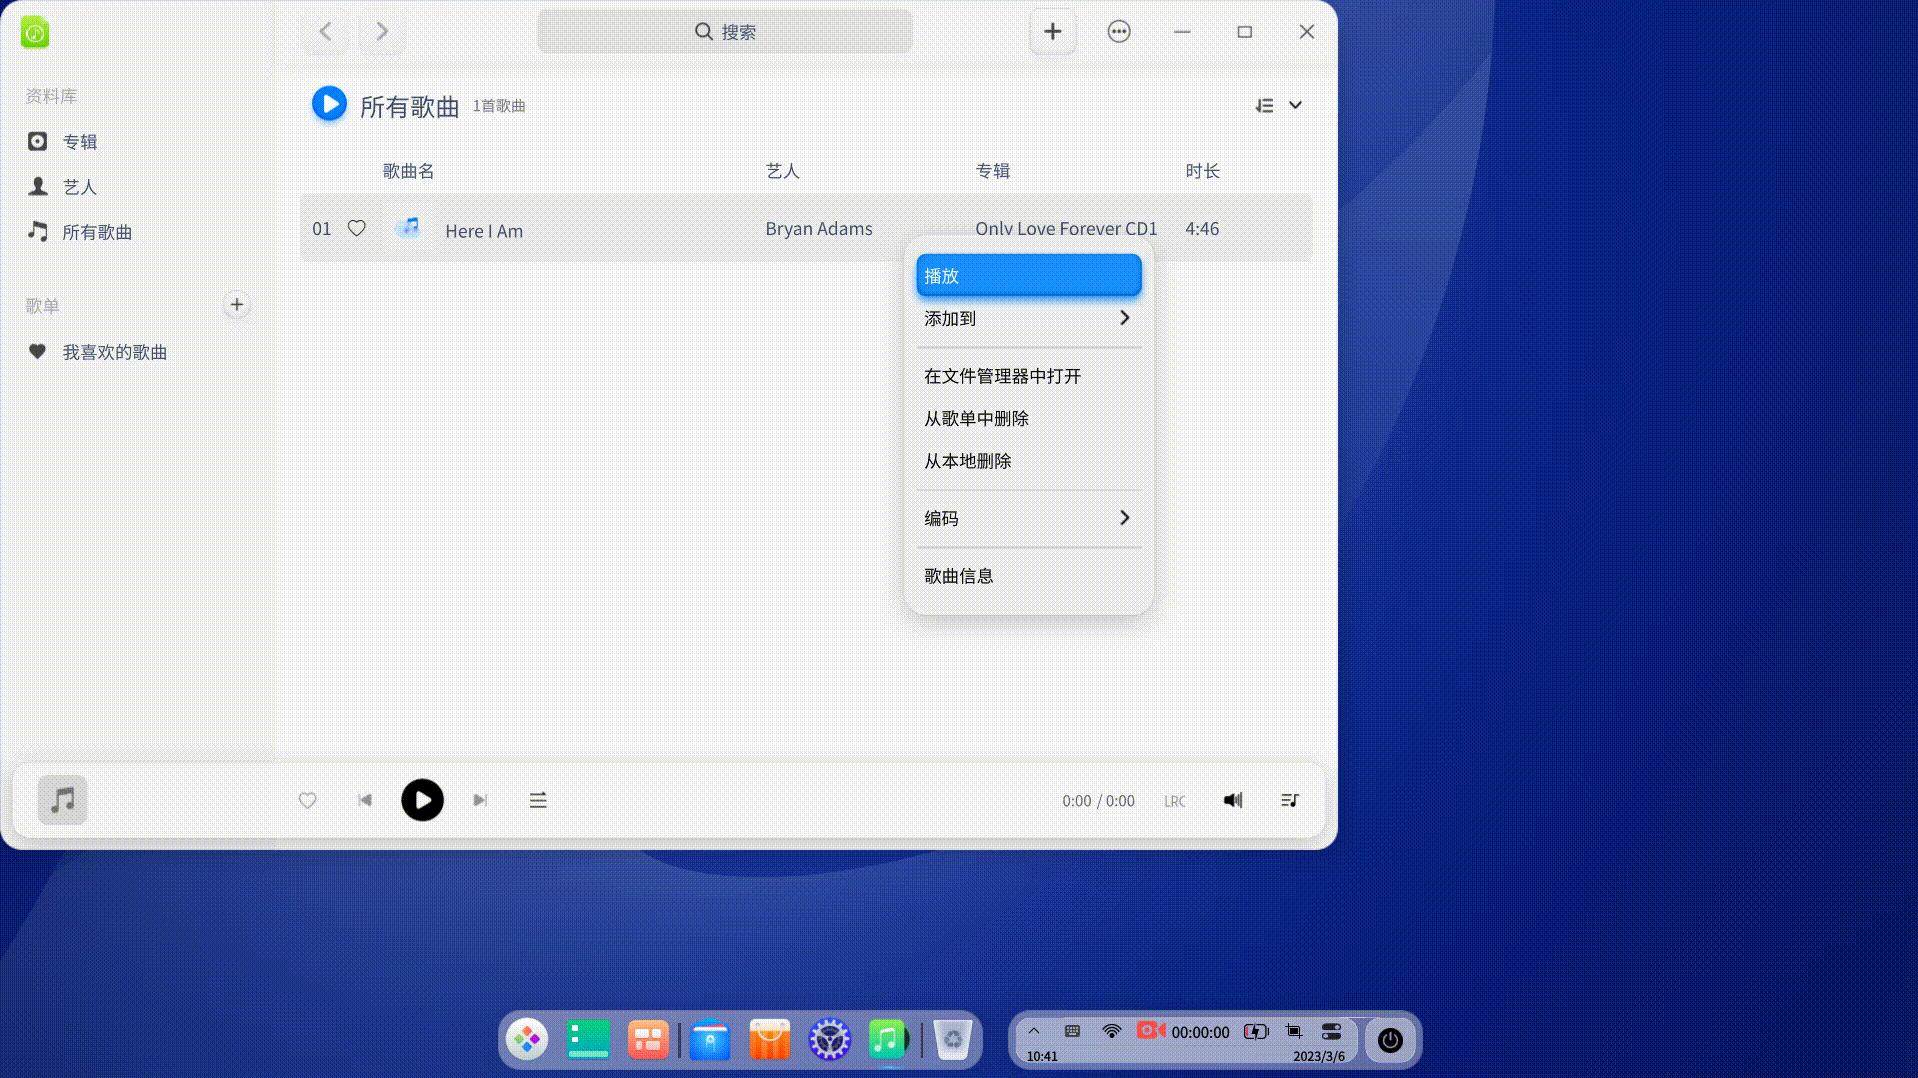The height and width of the screenshot is (1078, 1918).
Task: Click the 艺人 column header
Action: (782, 171)
